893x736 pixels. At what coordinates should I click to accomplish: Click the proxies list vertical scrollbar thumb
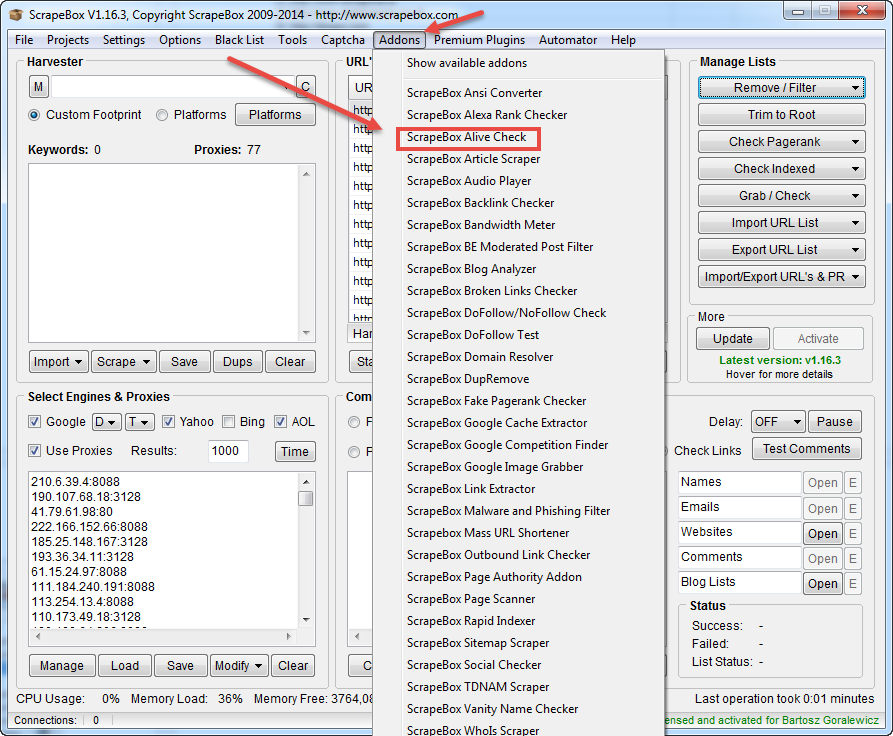click(x=306, y=498)
